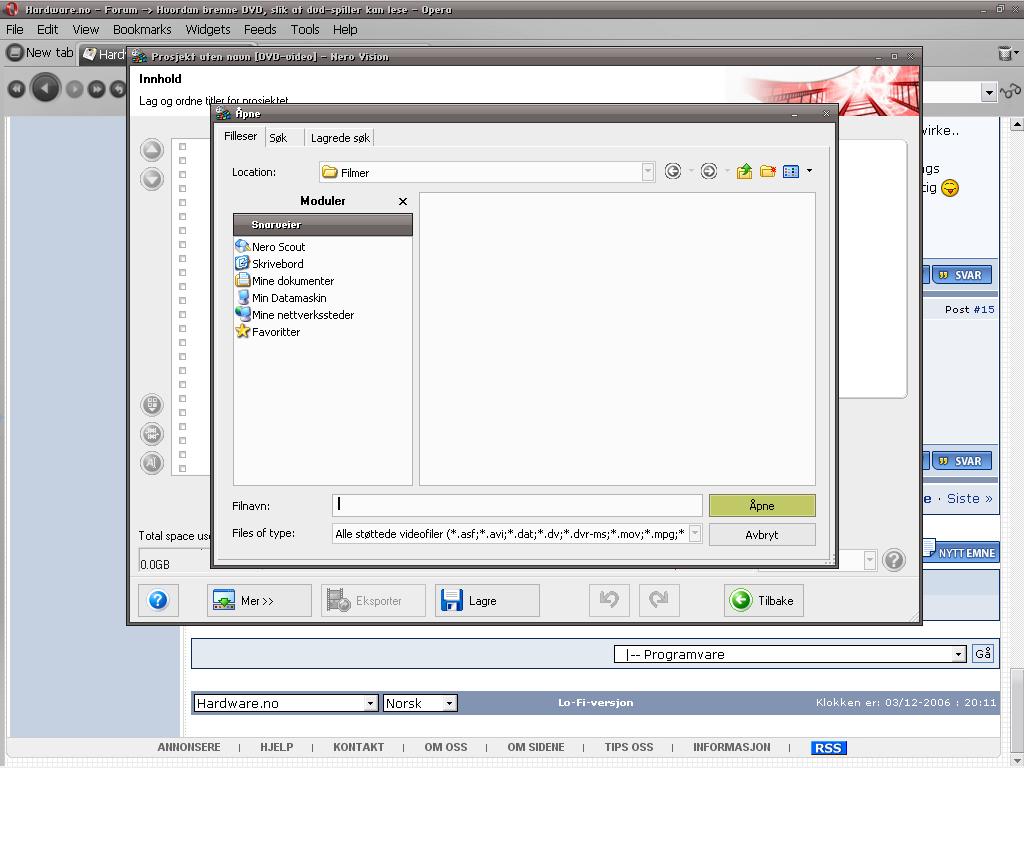Close the Moduler panel
The image size is (1036, 851).
click(x=403, y=202)
